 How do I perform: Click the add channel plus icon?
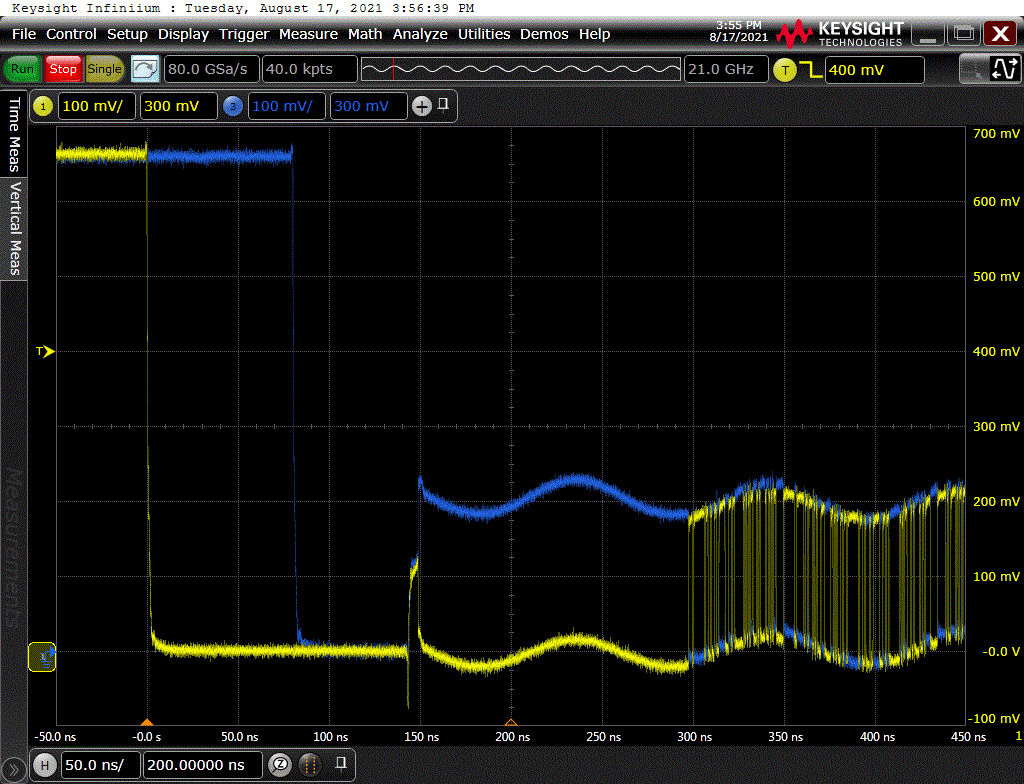422,106
